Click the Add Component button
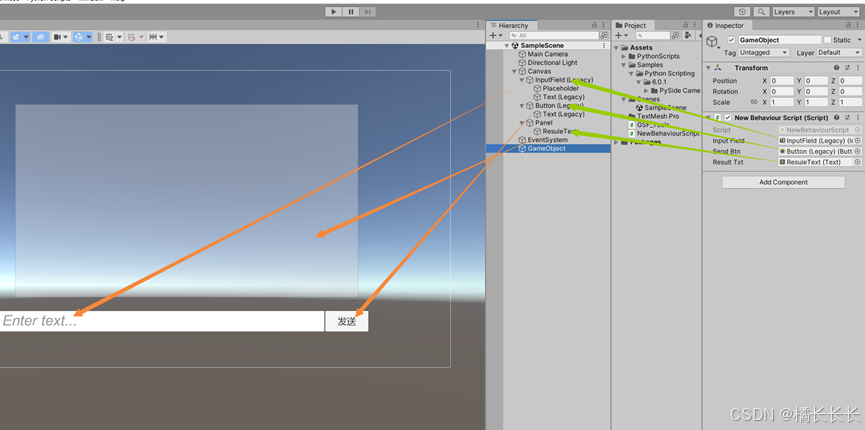This screenshot has height=430, width=865. tap(783, 182)
